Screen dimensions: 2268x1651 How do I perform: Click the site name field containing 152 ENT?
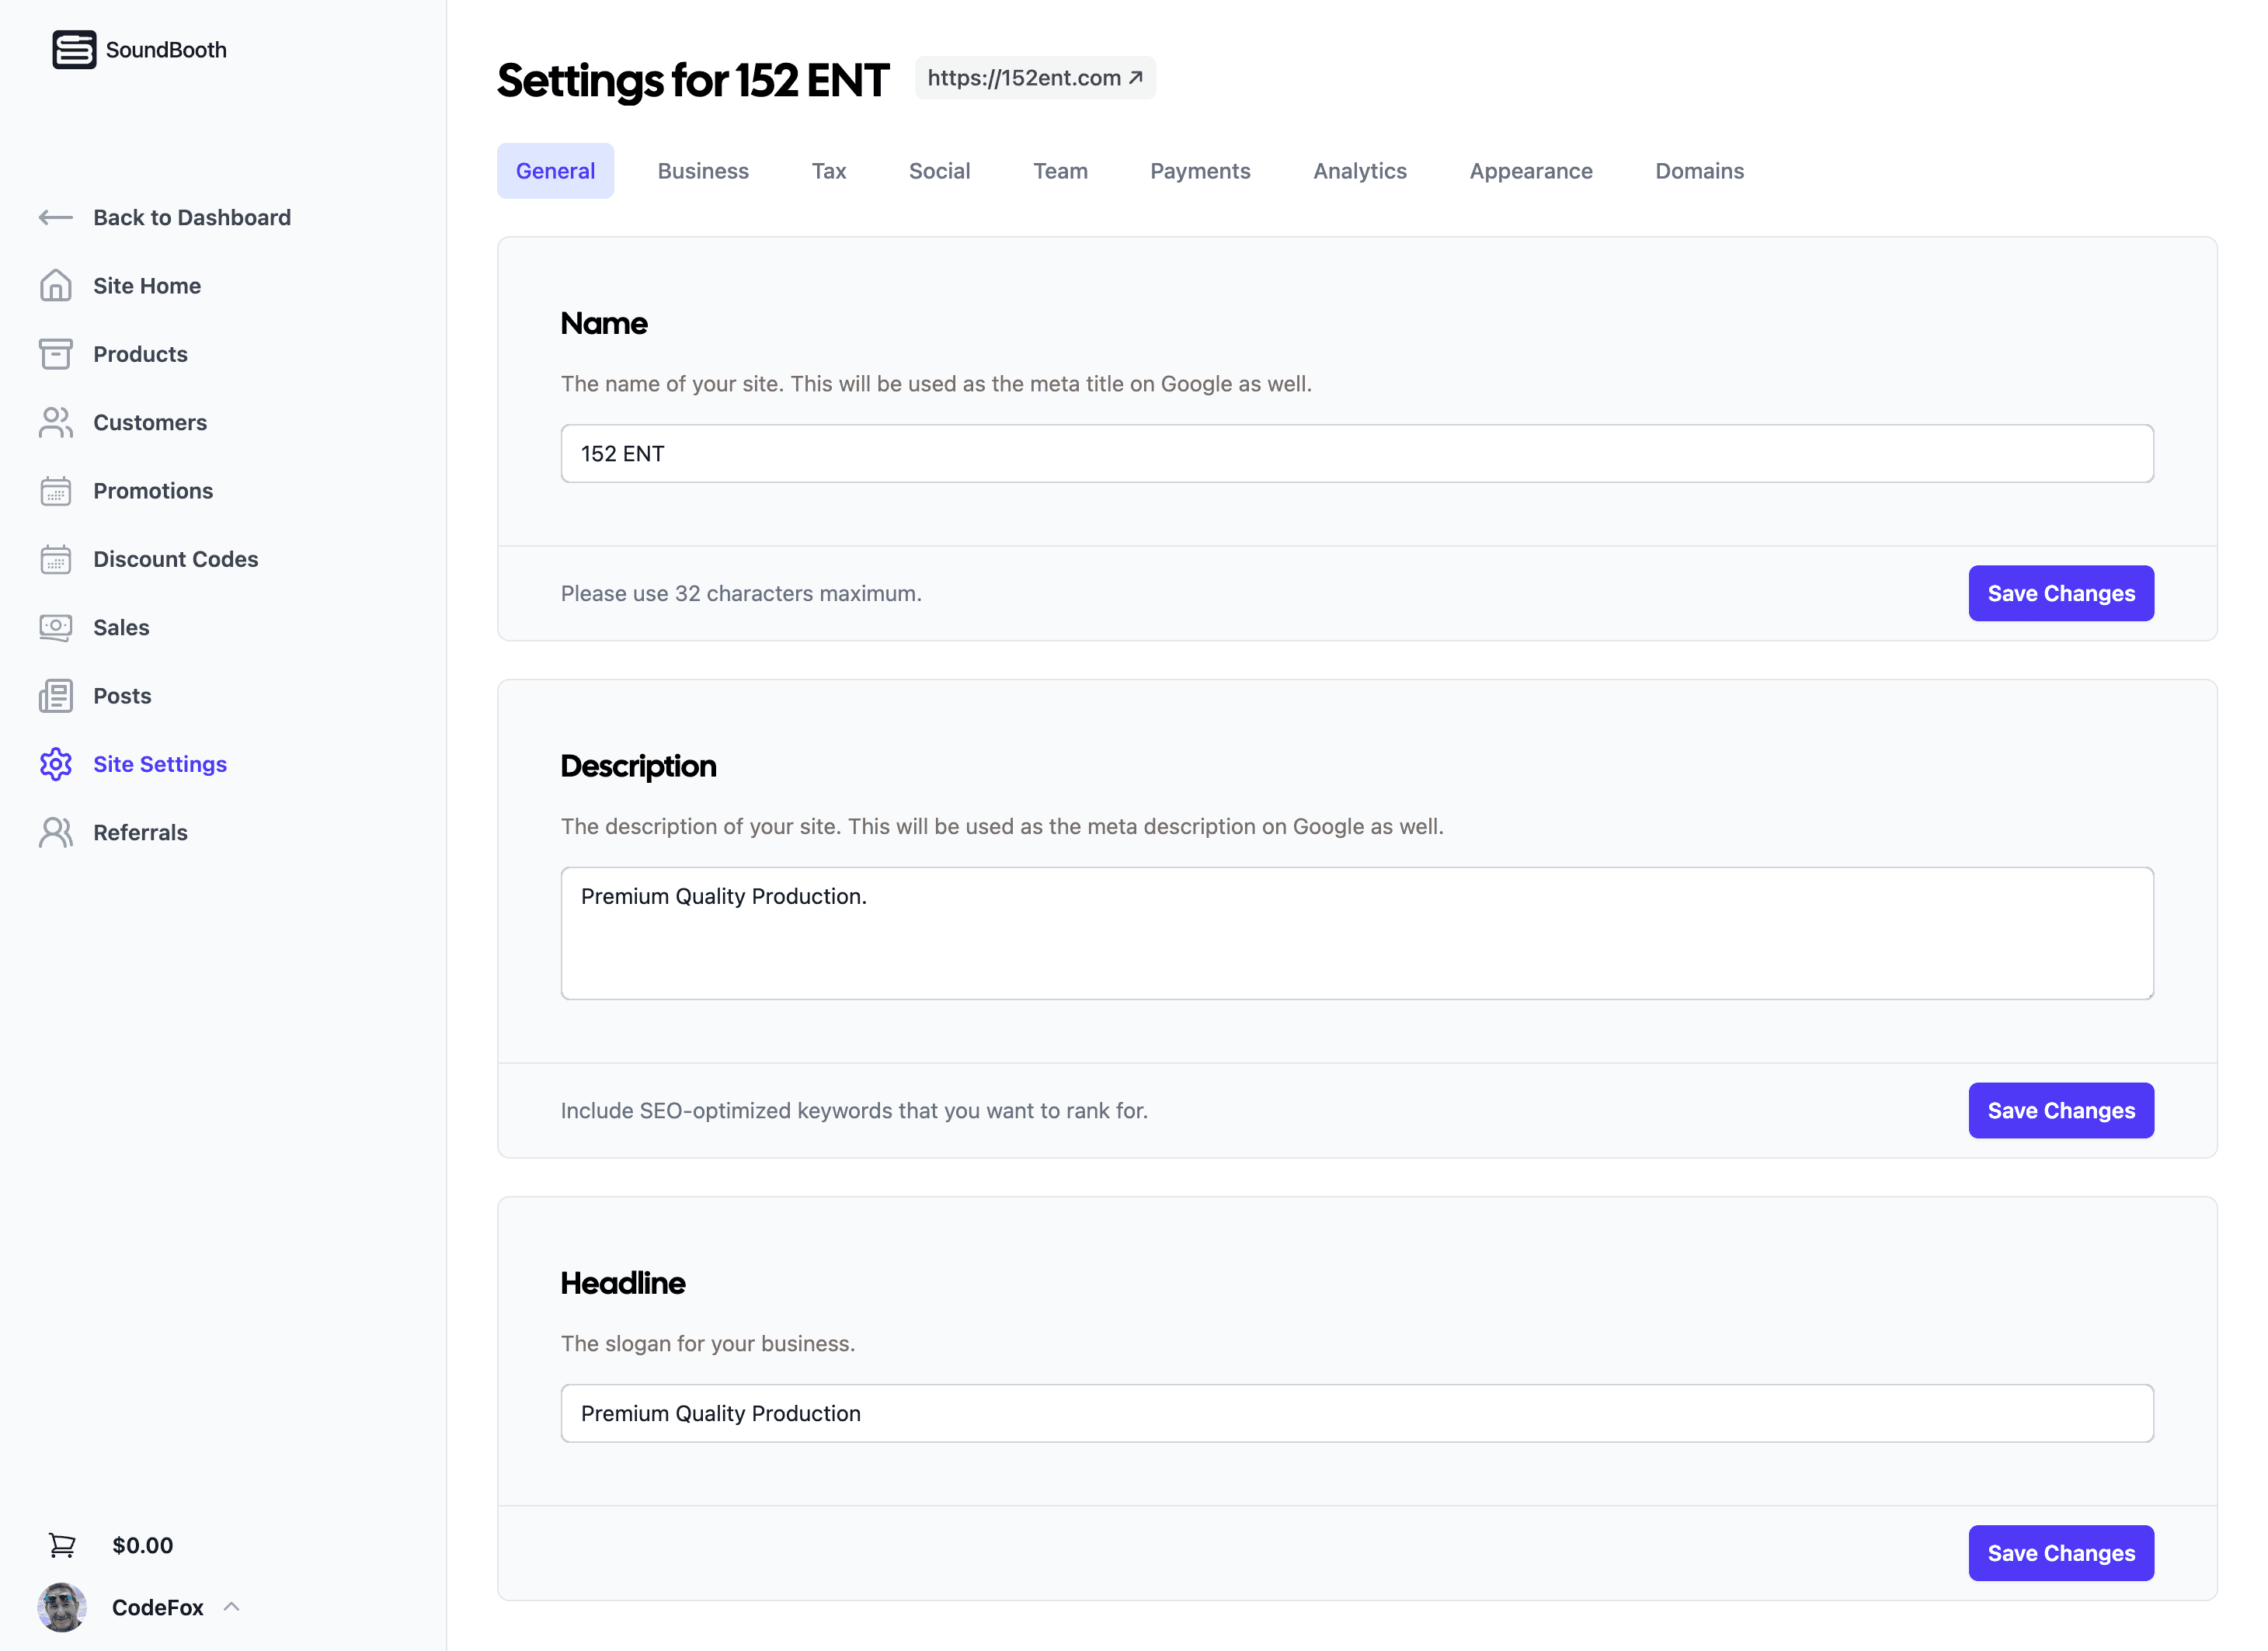coord(1357,453)
